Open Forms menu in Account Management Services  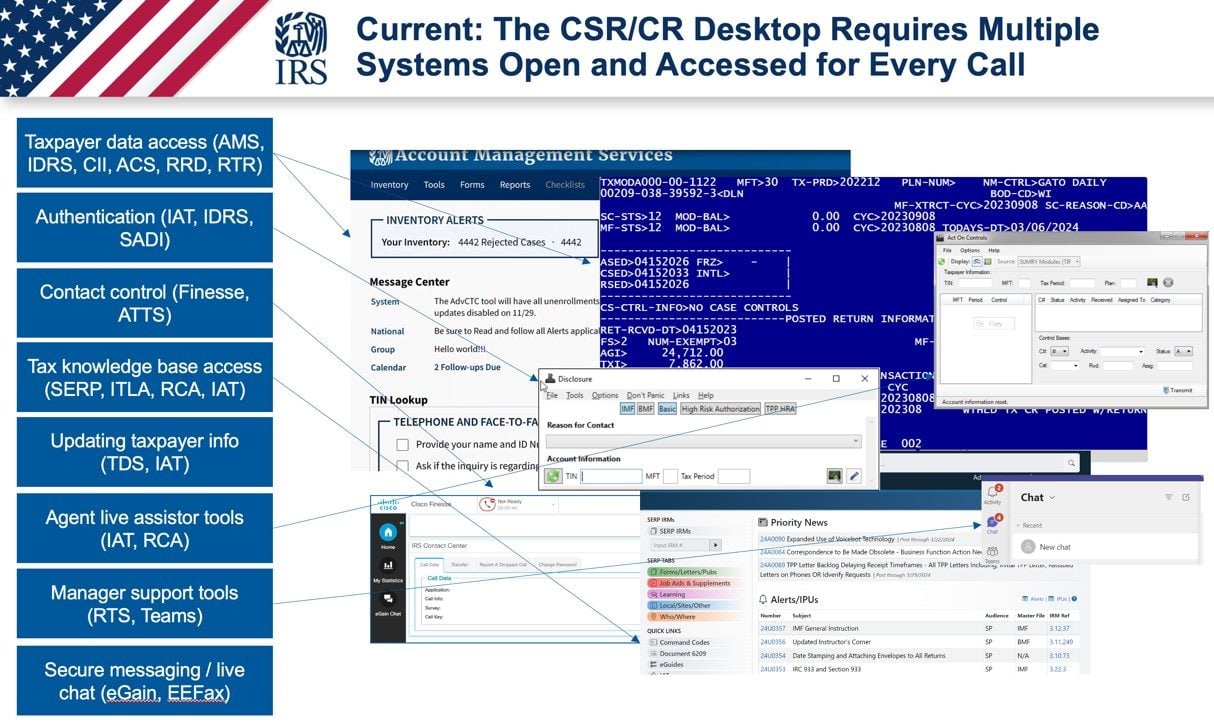coord(472,185)
